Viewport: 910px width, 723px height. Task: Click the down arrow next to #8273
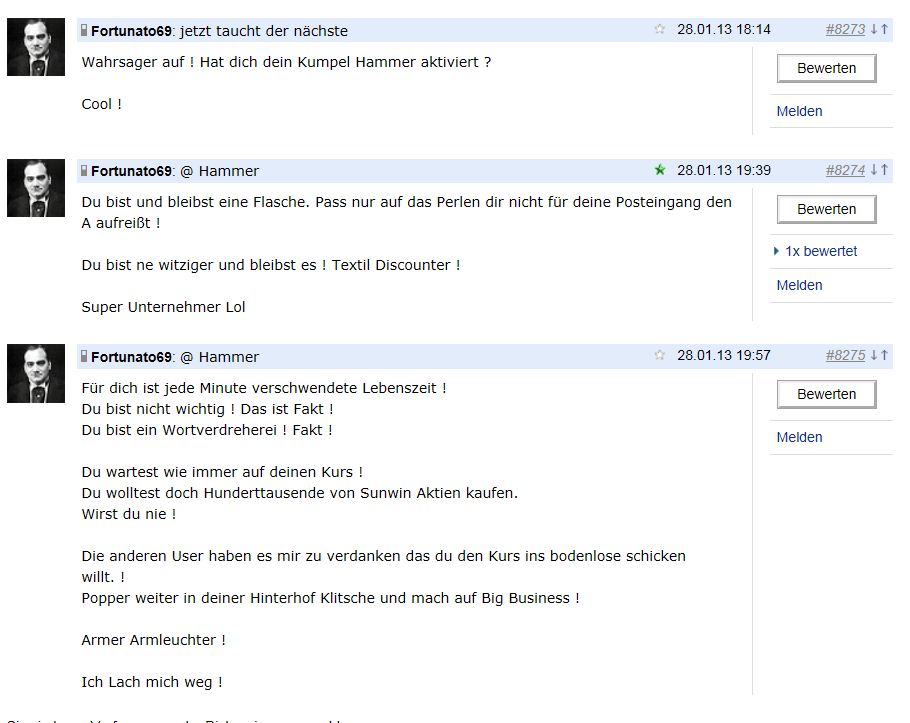tap(874, 29)
